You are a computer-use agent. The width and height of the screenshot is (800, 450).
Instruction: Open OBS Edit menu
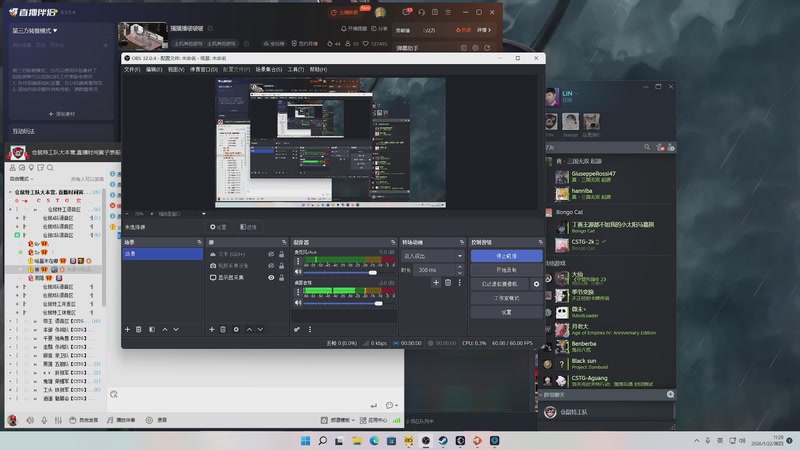154,69
